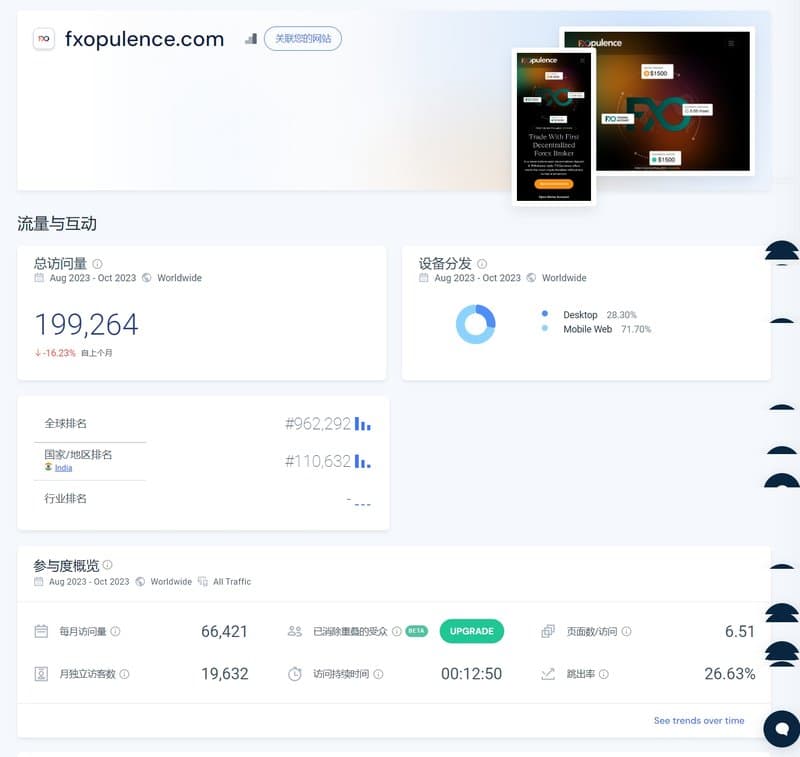This screenshot has height=757, width=800.
Task: Click the Mobile Web legend color dot
Action: click(x=545, y=329)
